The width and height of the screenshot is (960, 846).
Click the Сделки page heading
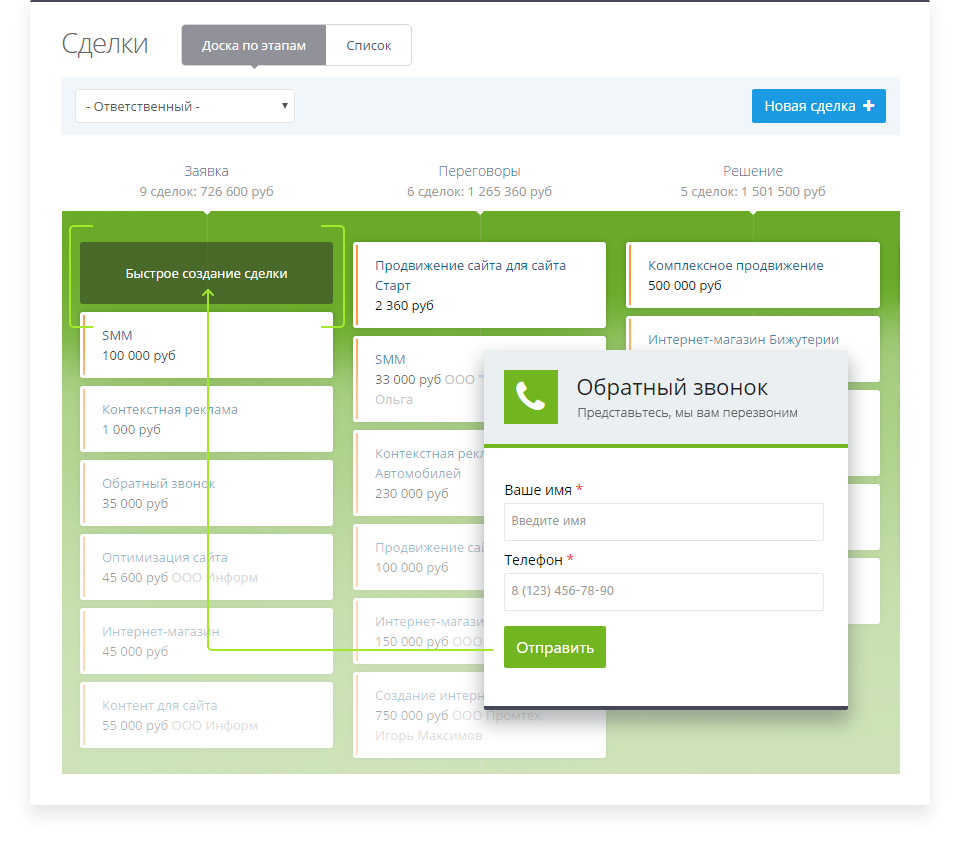point(105,44)
